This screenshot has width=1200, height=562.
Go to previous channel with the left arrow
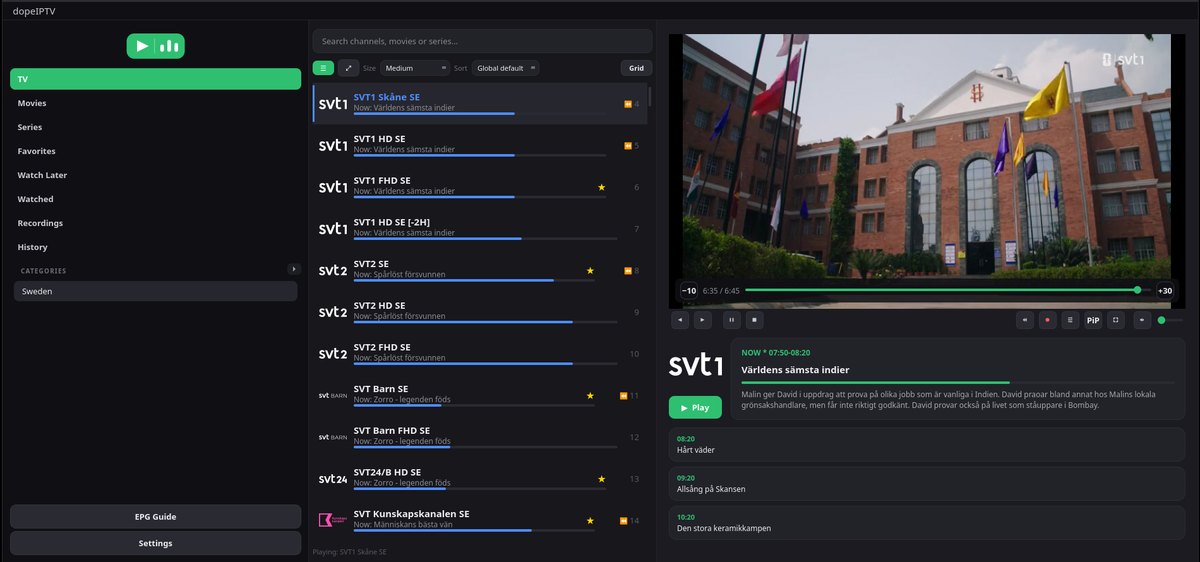click(680, 320)
